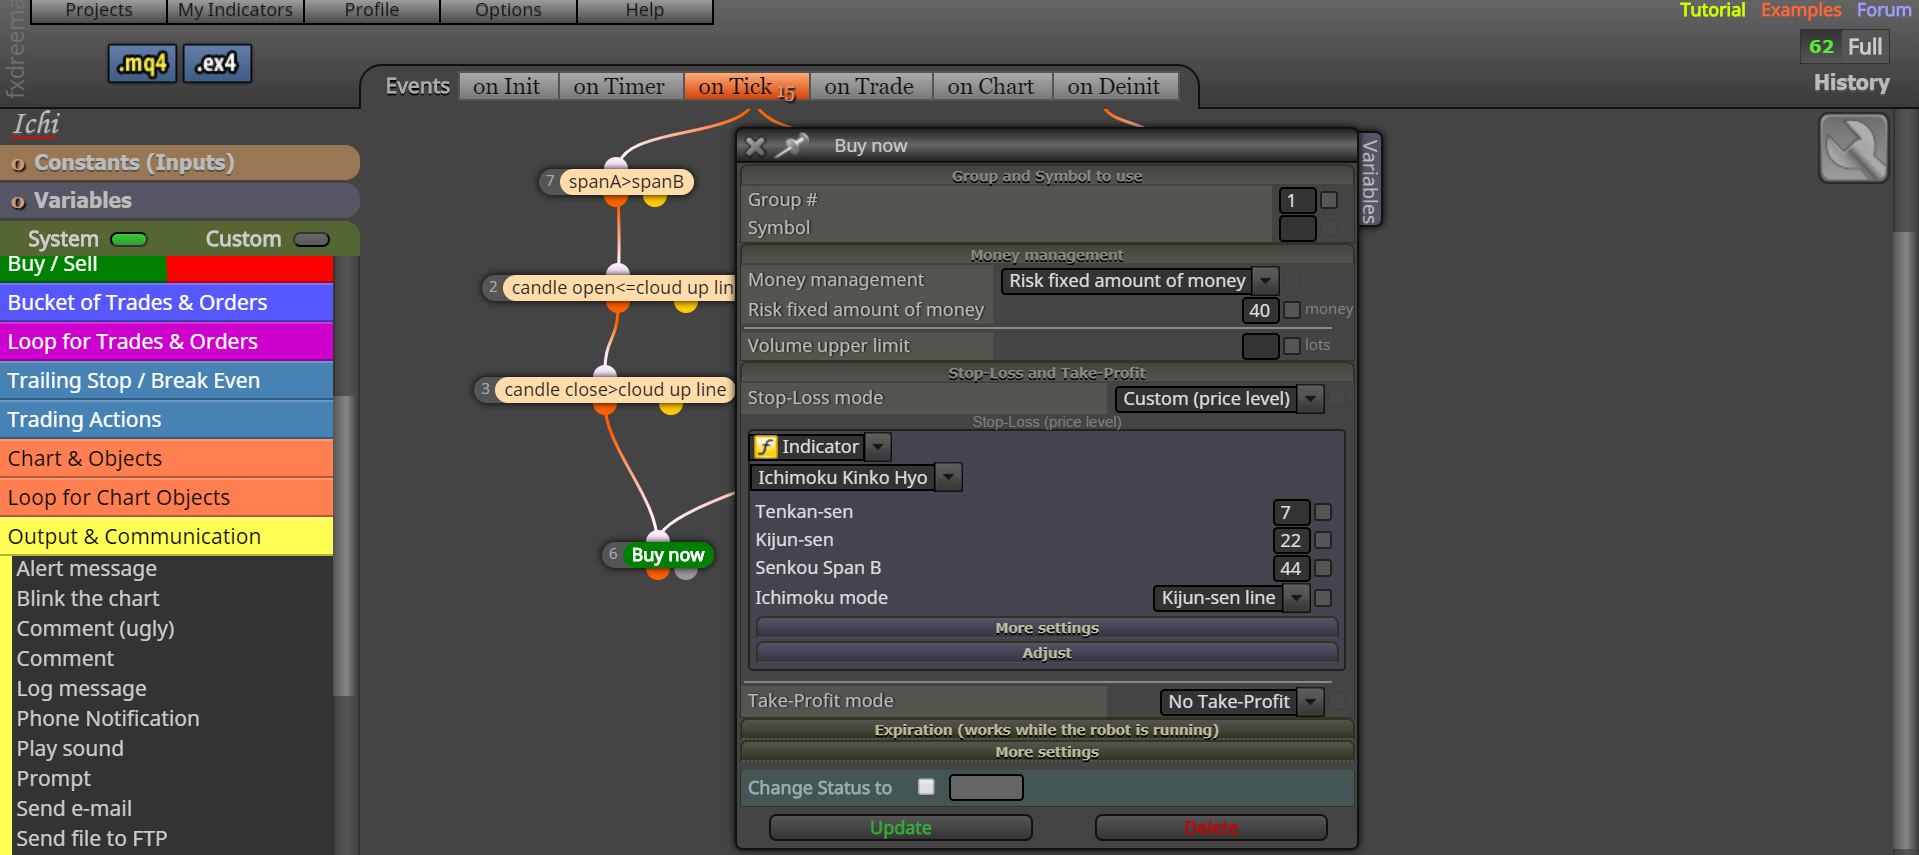Open the My Indicators menu
This screenshot has width=1919, height=855.
(235, 10)
